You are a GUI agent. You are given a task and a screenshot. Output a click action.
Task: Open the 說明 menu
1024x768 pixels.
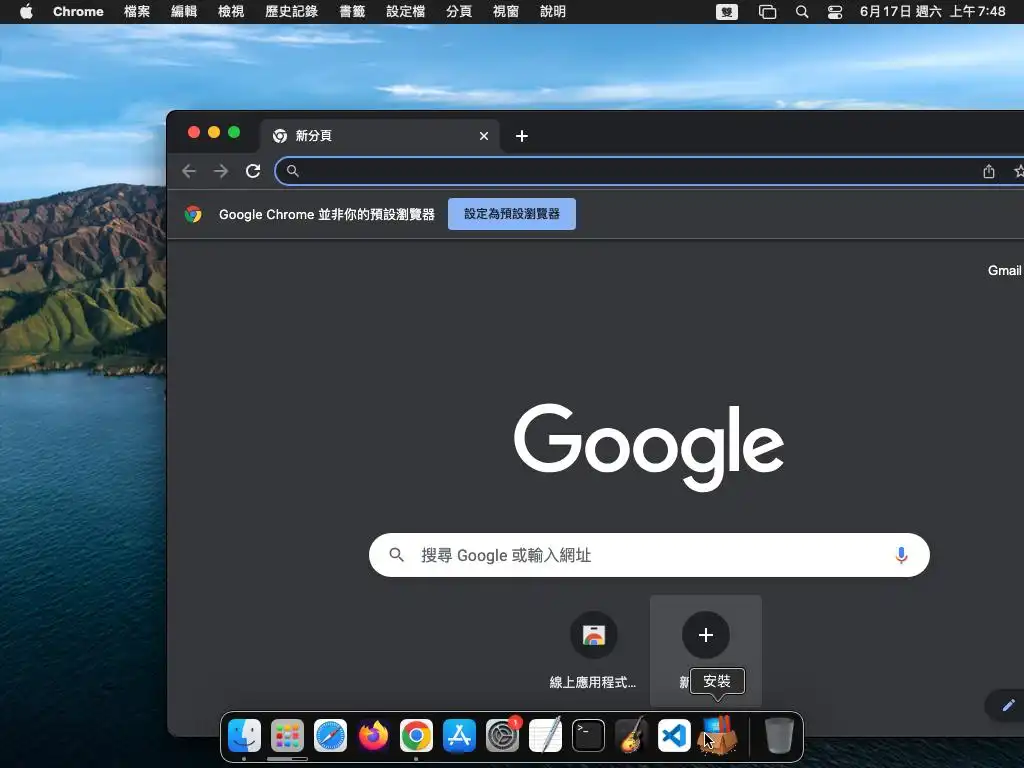553,12
